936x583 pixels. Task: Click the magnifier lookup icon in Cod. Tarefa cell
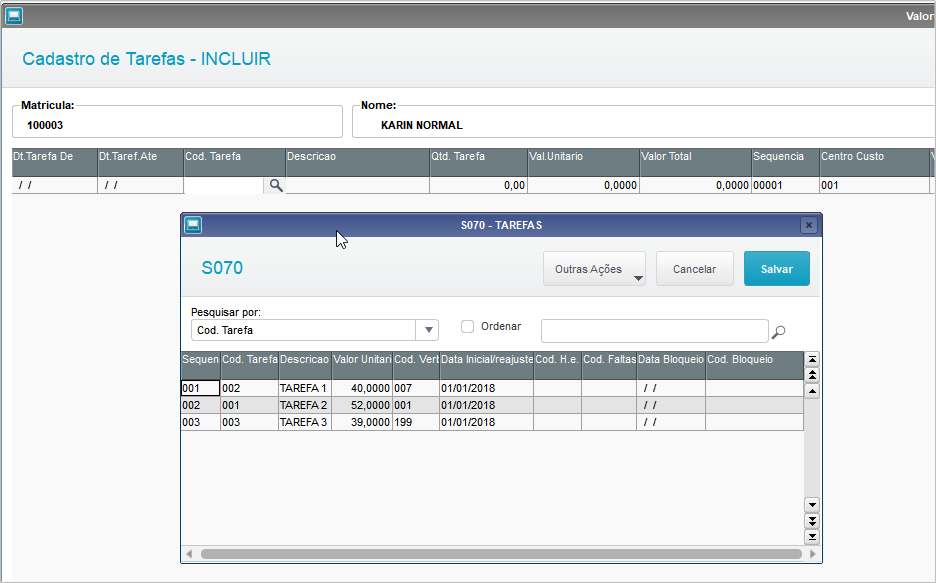(x=275, y=185)
